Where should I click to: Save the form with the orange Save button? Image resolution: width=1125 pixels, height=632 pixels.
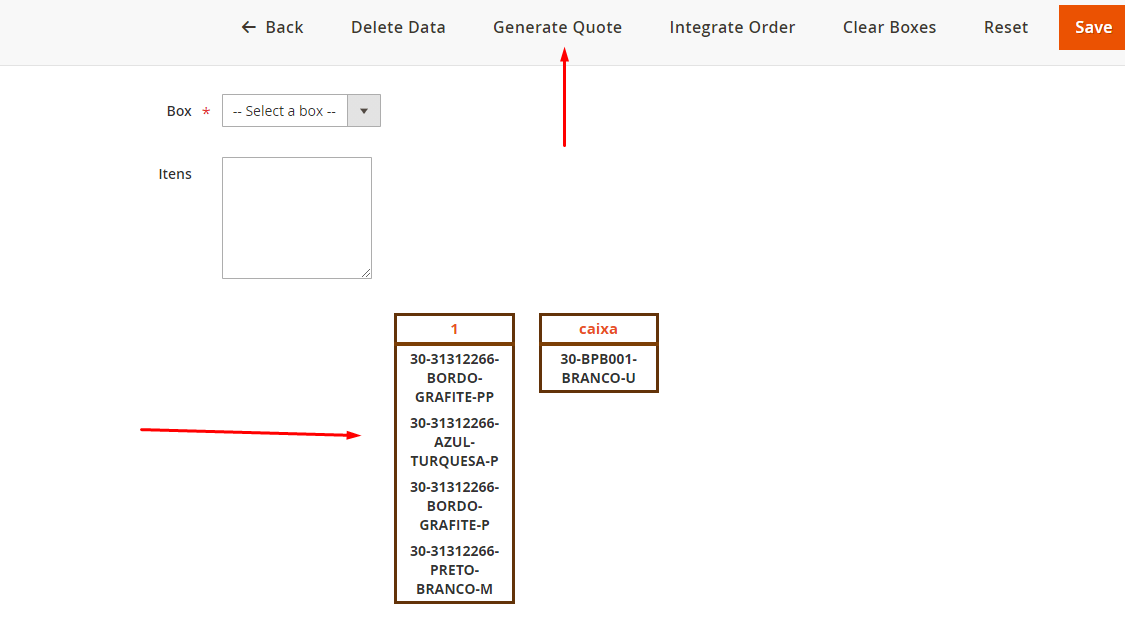[x=1092, y=28]
